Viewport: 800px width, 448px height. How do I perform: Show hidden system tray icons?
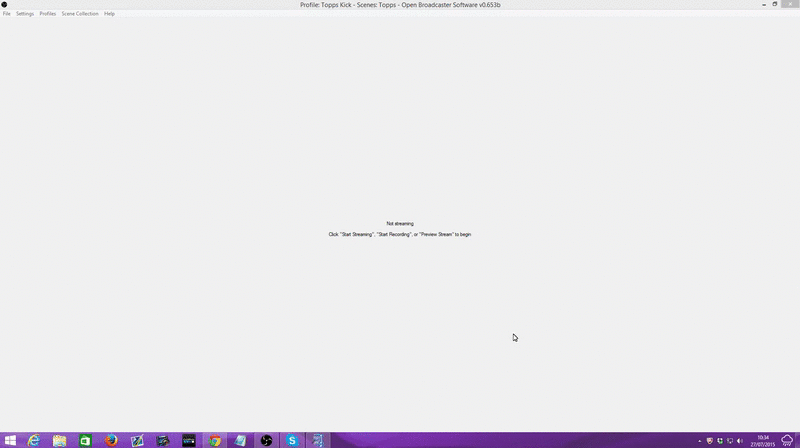click(x=699, y=441)
